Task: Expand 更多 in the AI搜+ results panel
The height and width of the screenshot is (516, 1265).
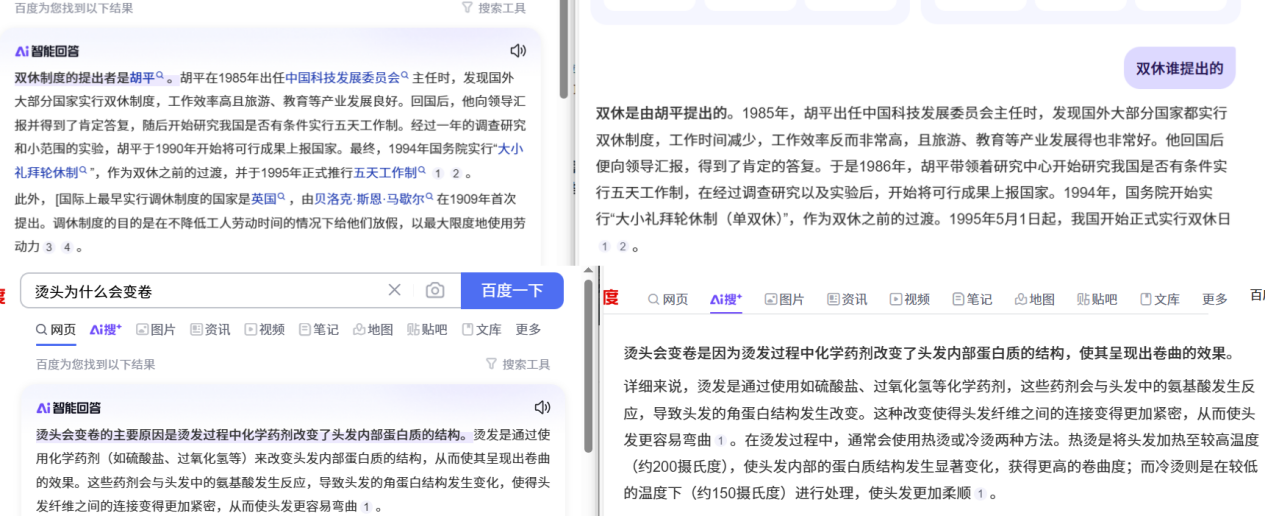Action: coord(1215,299)
